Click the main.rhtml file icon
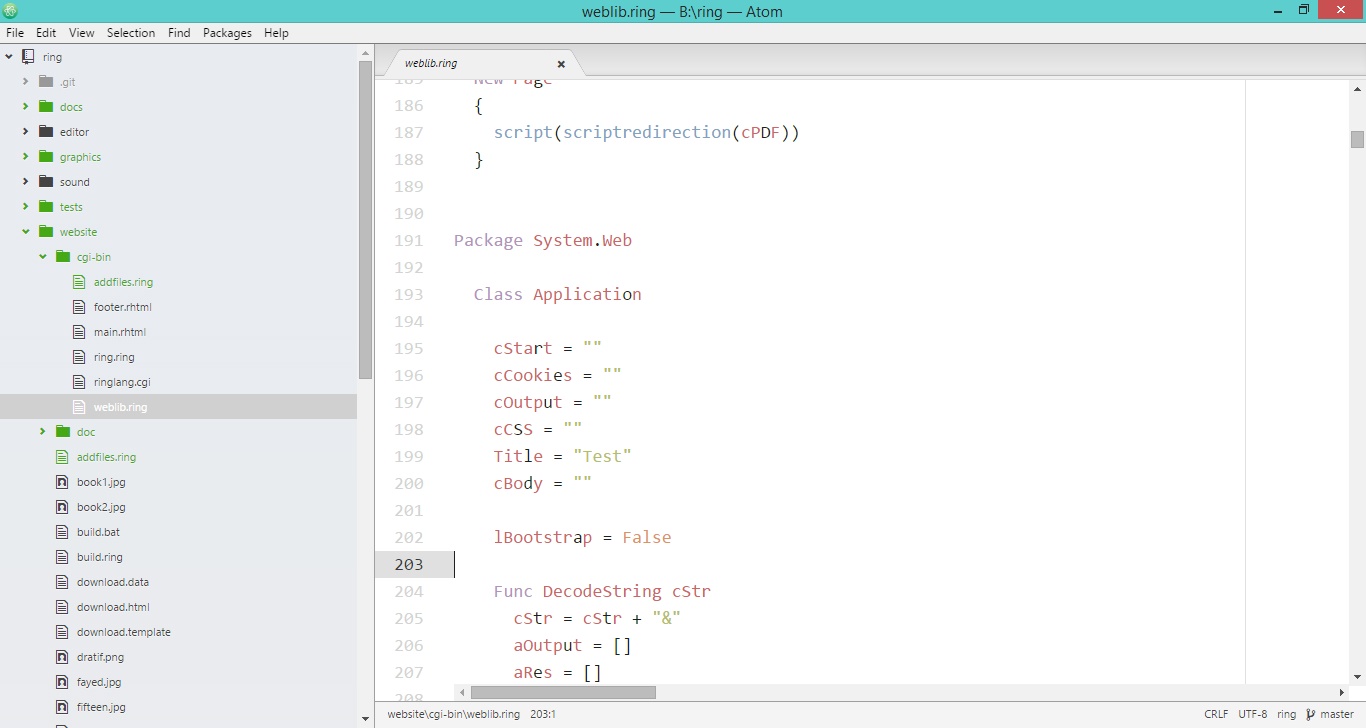The width and height of the screenshot is (1366, 728). [78, 331]
